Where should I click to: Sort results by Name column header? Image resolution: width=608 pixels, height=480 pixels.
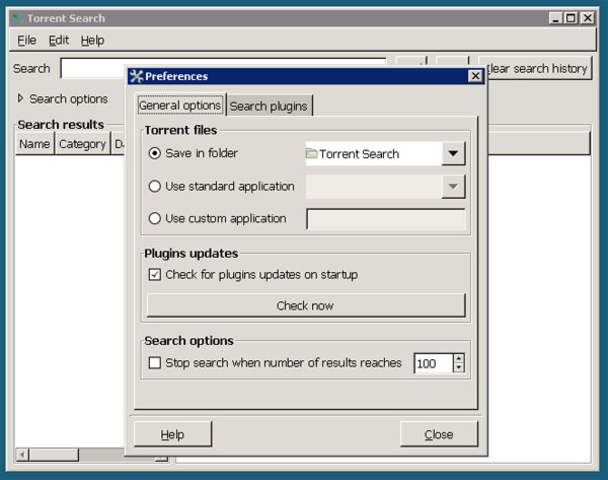point(35,144)
